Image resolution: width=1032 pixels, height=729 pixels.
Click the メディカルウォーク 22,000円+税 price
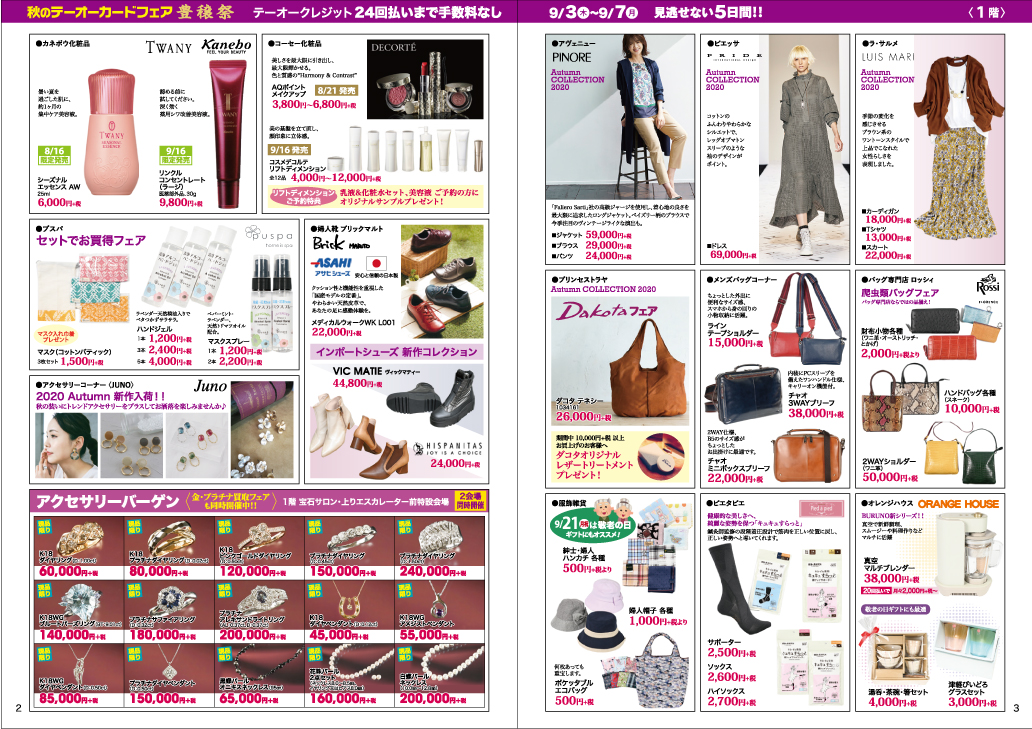pos(336,332)
